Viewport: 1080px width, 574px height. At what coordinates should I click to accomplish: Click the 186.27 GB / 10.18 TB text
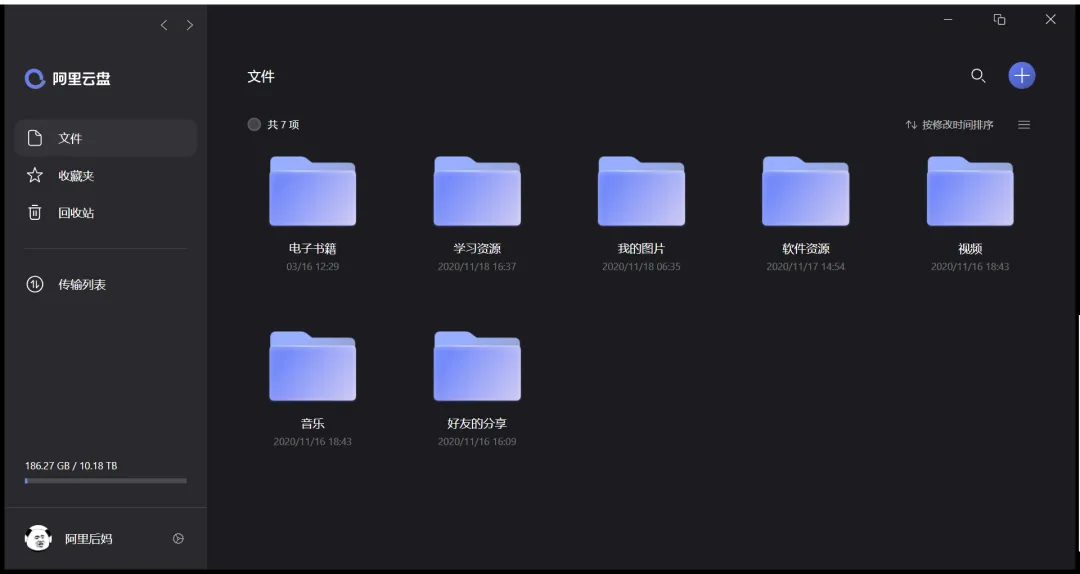pos(71,466)
